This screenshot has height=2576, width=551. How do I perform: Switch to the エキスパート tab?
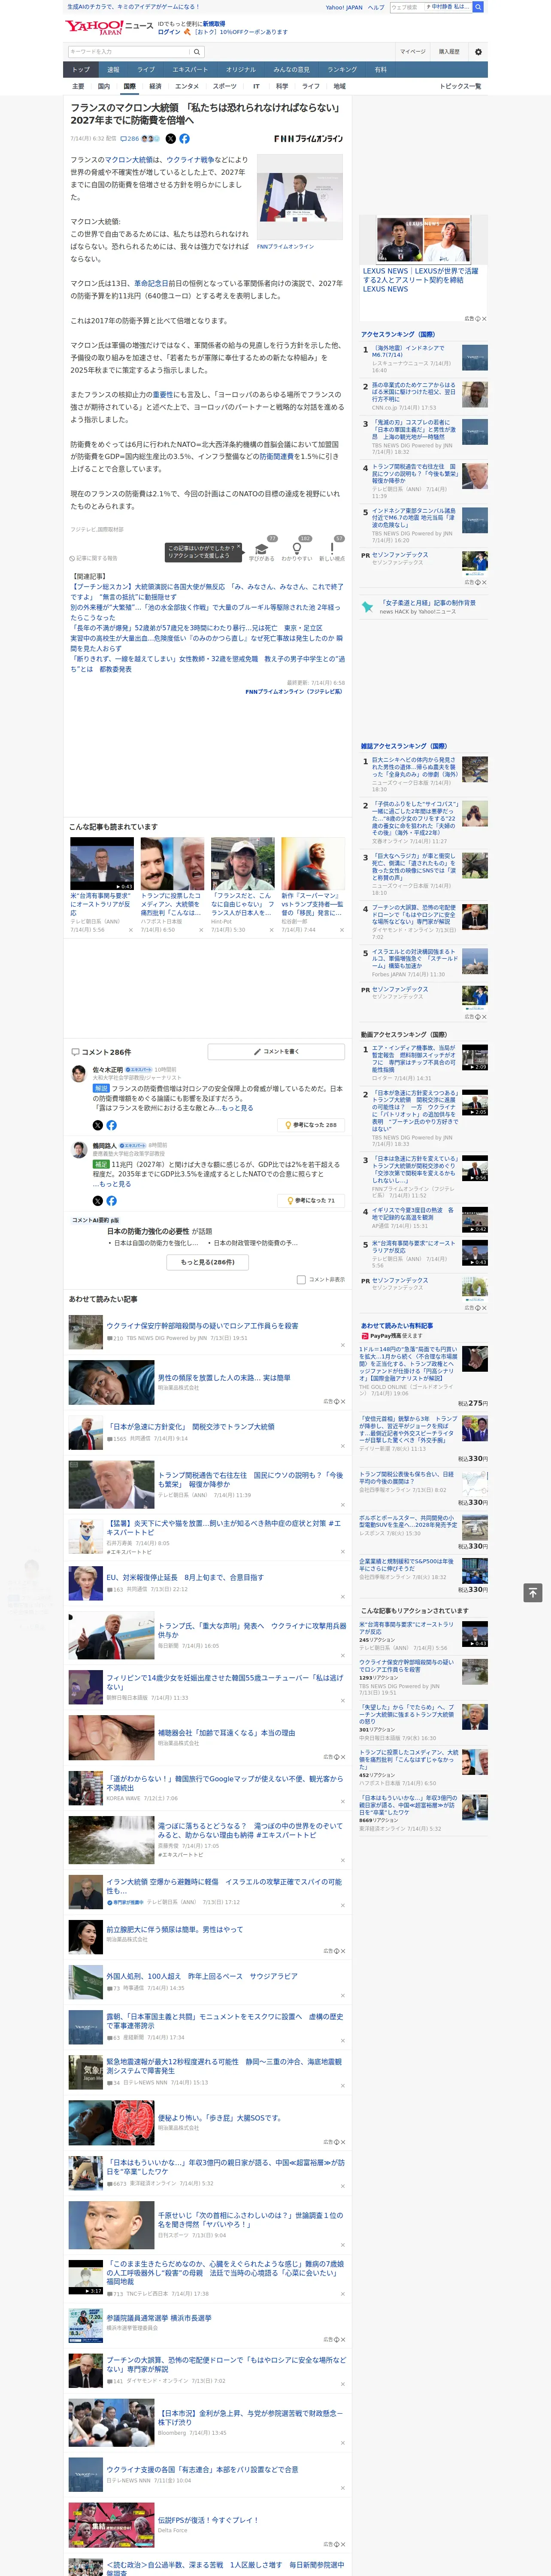tap(190, 70)
